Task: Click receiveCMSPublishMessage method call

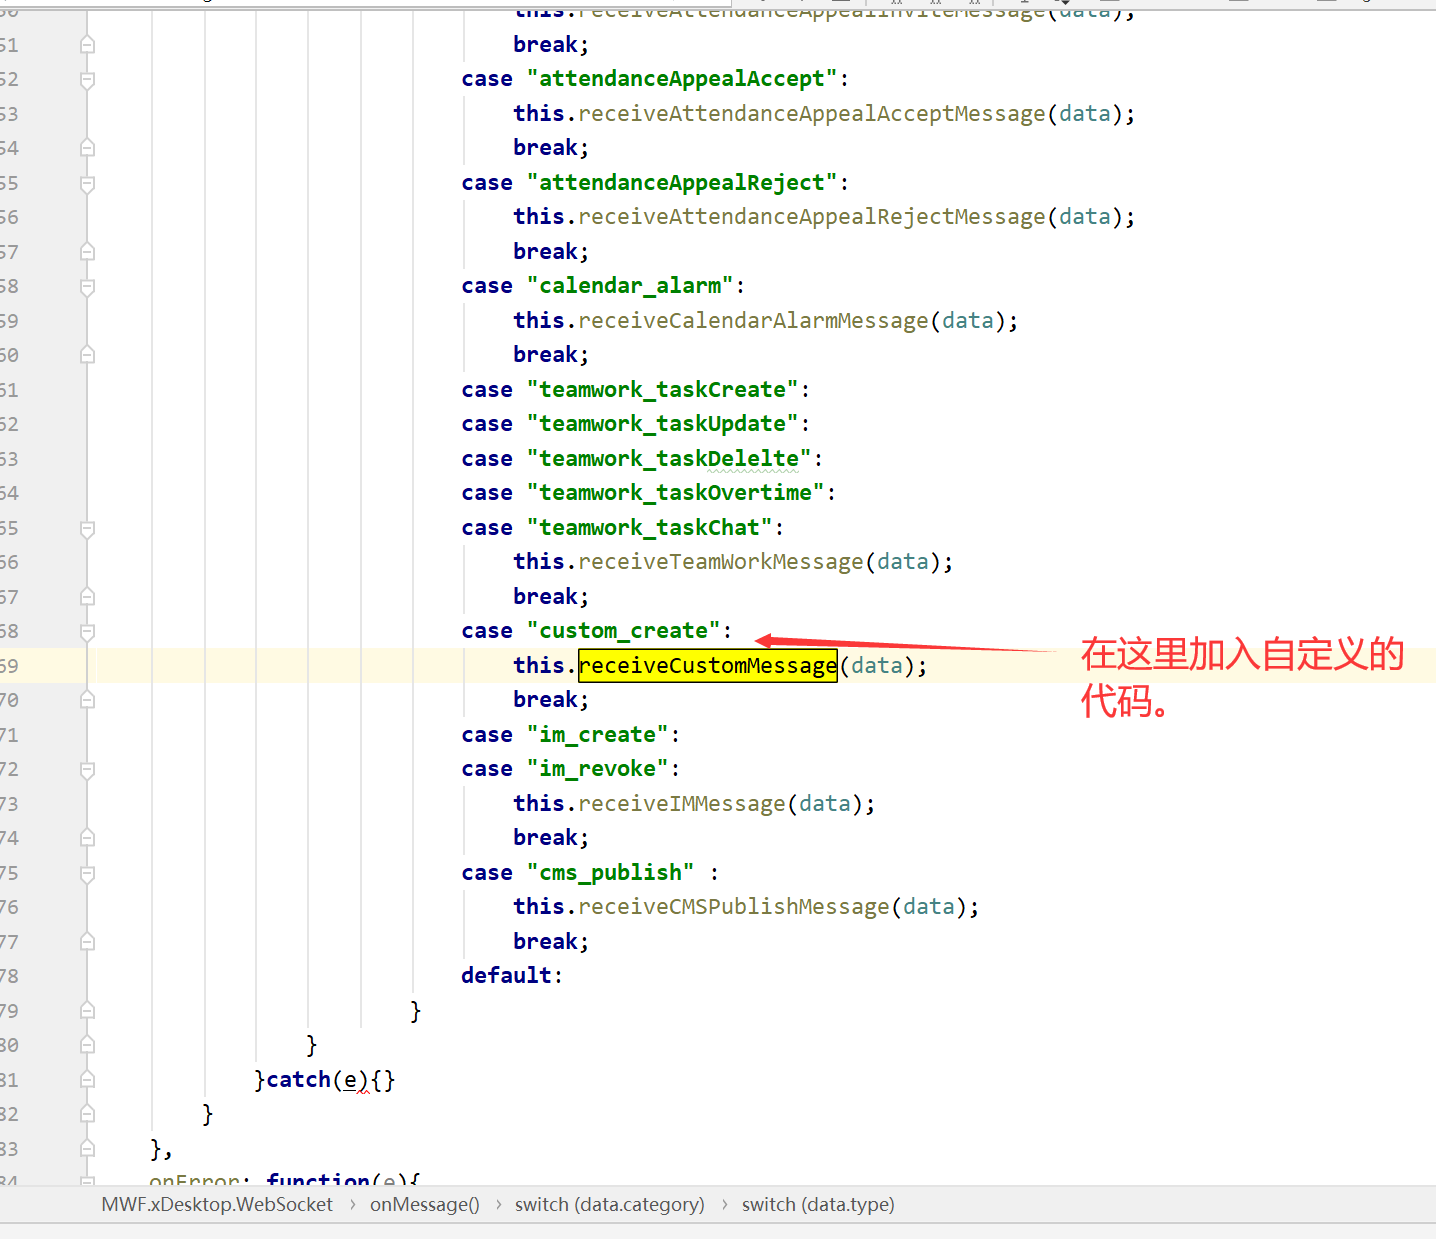Action: point(733,907)
